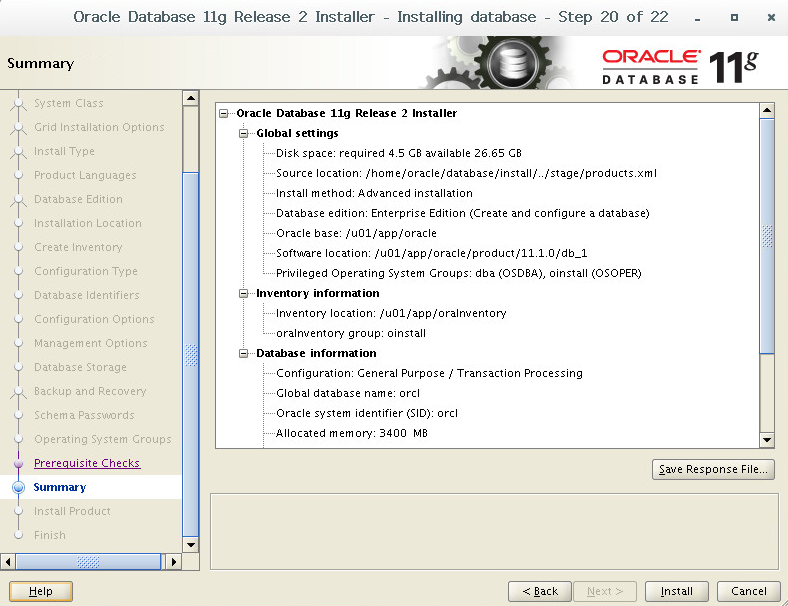Select 'Install method: Advanced installation' row
Viewport: 788px width, 606px height.
click(374, 193)
